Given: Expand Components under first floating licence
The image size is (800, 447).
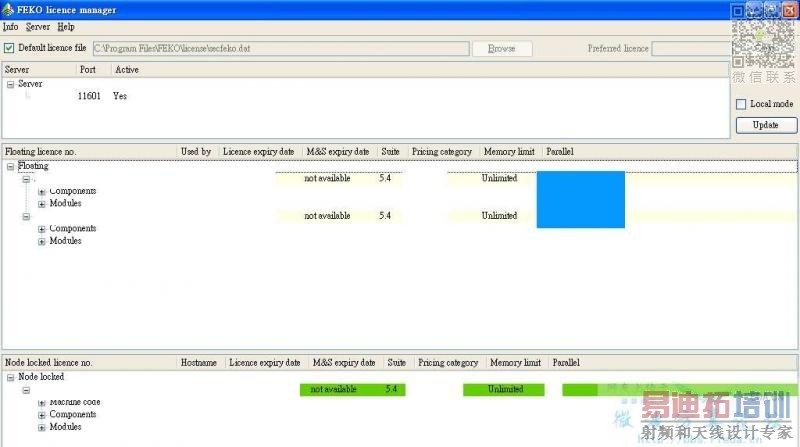Looking at the screenshot, I should (x=42, y=192).
